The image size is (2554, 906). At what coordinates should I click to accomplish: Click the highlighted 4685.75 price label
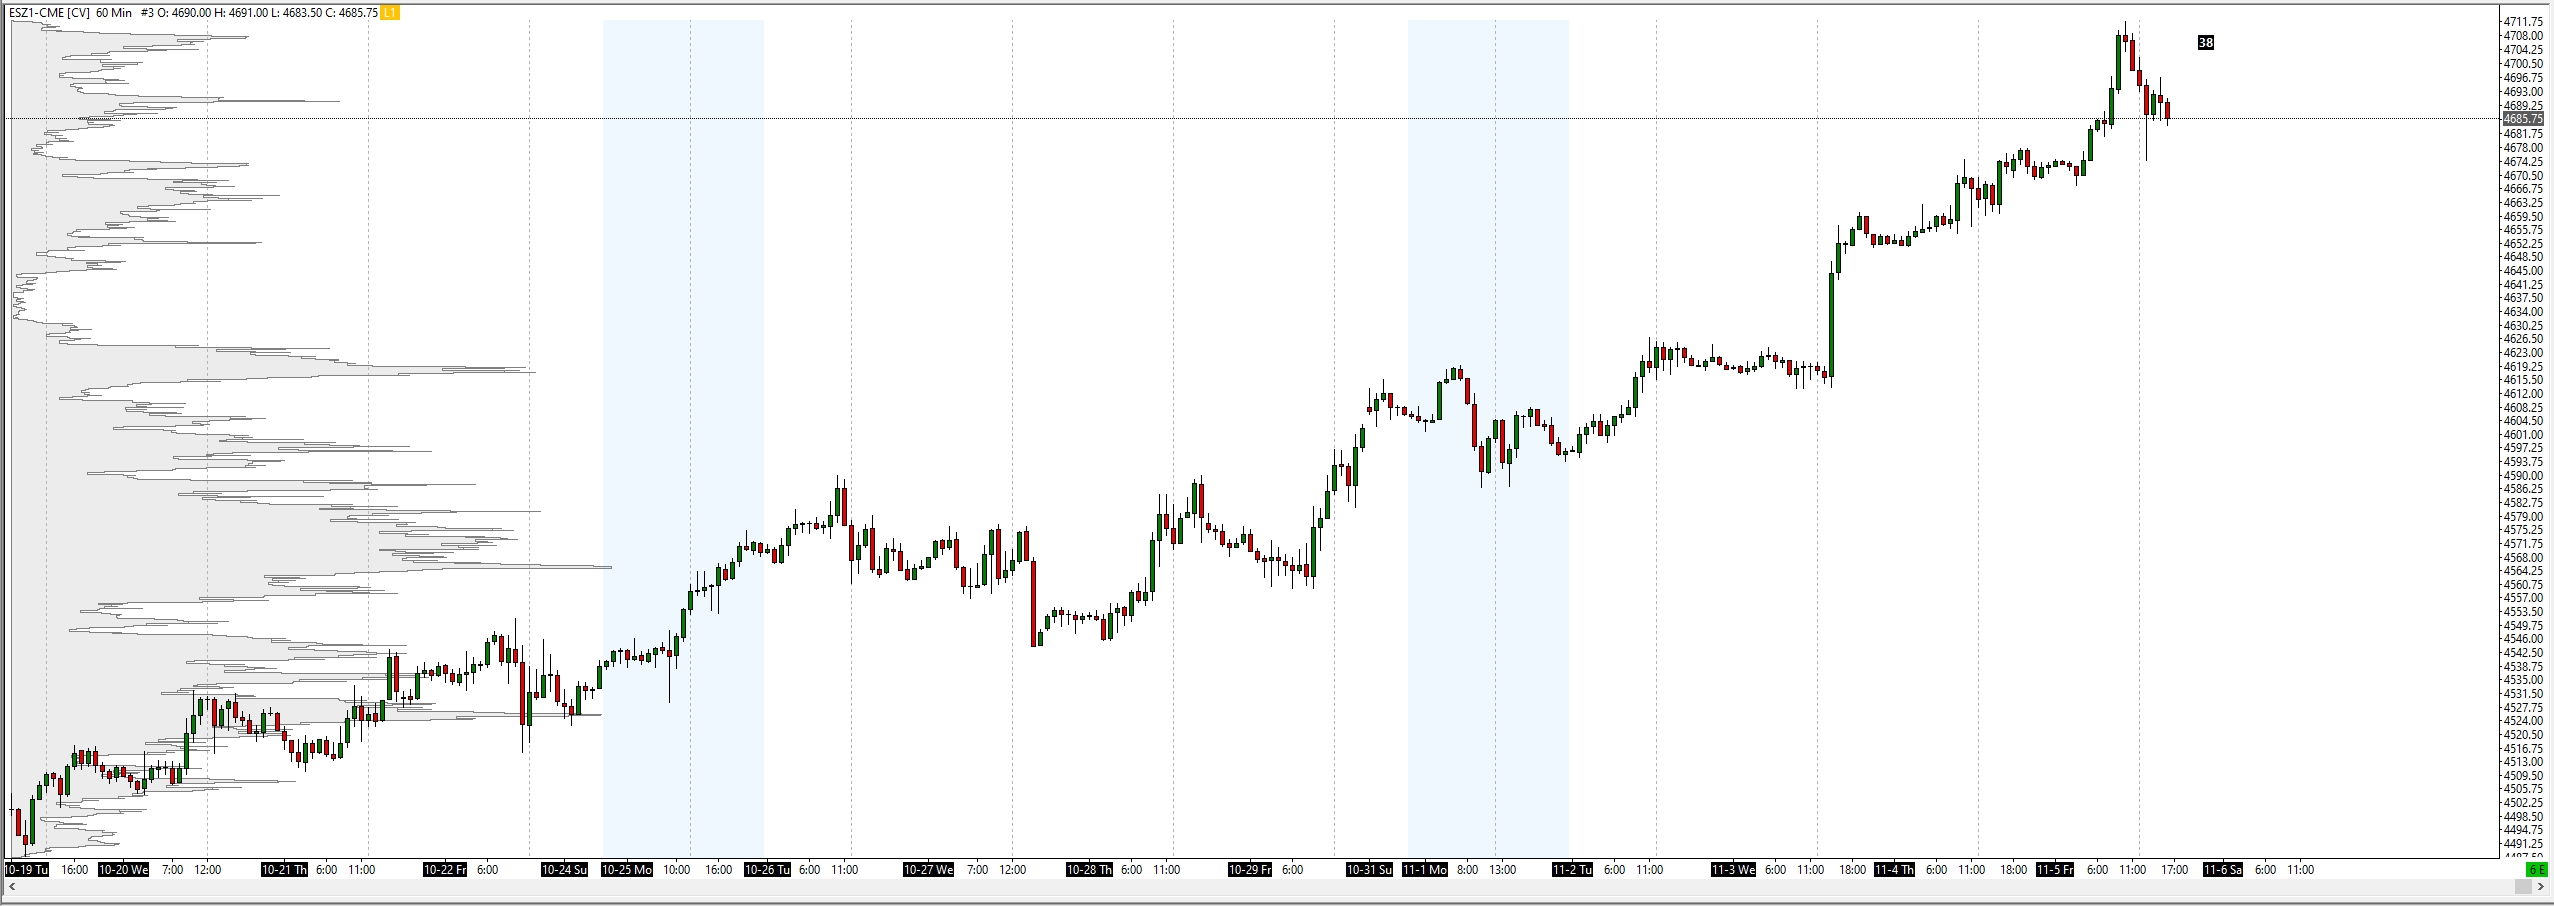(2522, 119)
